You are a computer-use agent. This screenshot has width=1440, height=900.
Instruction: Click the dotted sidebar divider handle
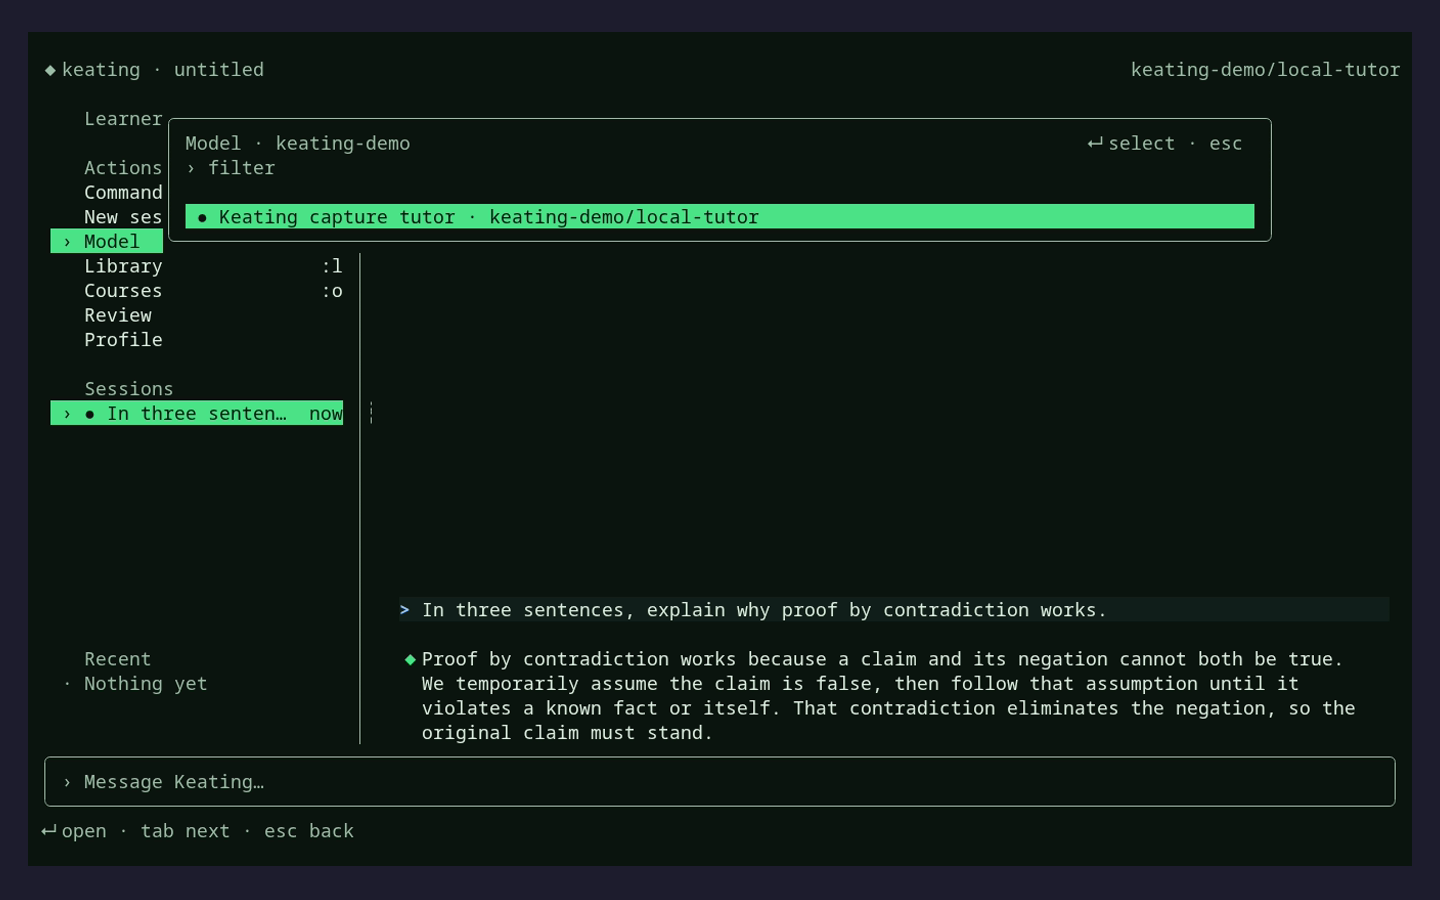pos(371,413)
